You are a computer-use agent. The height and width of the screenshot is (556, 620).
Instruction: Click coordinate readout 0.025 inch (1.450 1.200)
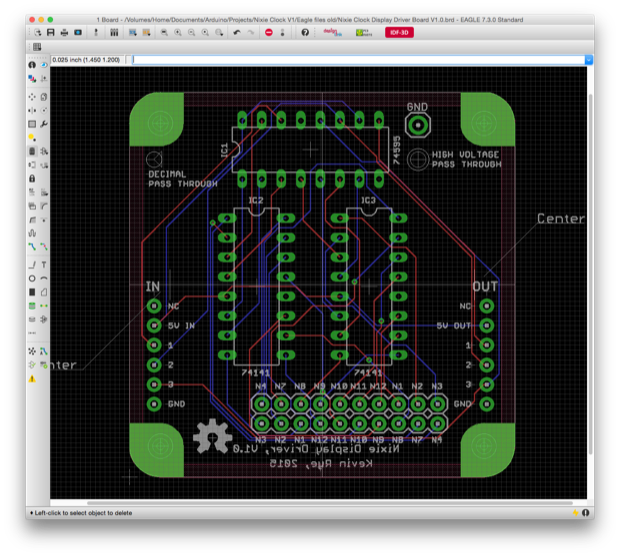86,60
